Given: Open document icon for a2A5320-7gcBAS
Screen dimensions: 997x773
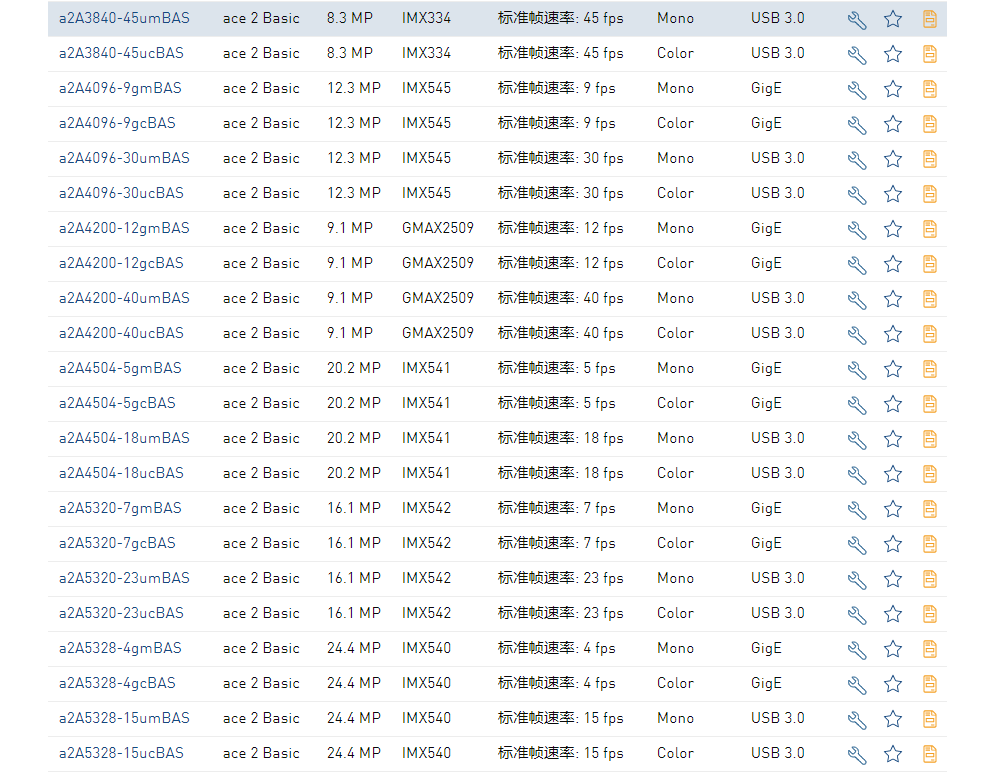Looking at the screenshot, I should (930, 544).
